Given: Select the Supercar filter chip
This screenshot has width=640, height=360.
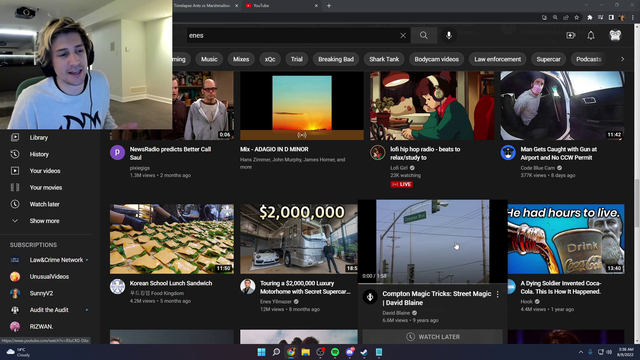Looking at the screenshot, I should [x=548, y=59].
